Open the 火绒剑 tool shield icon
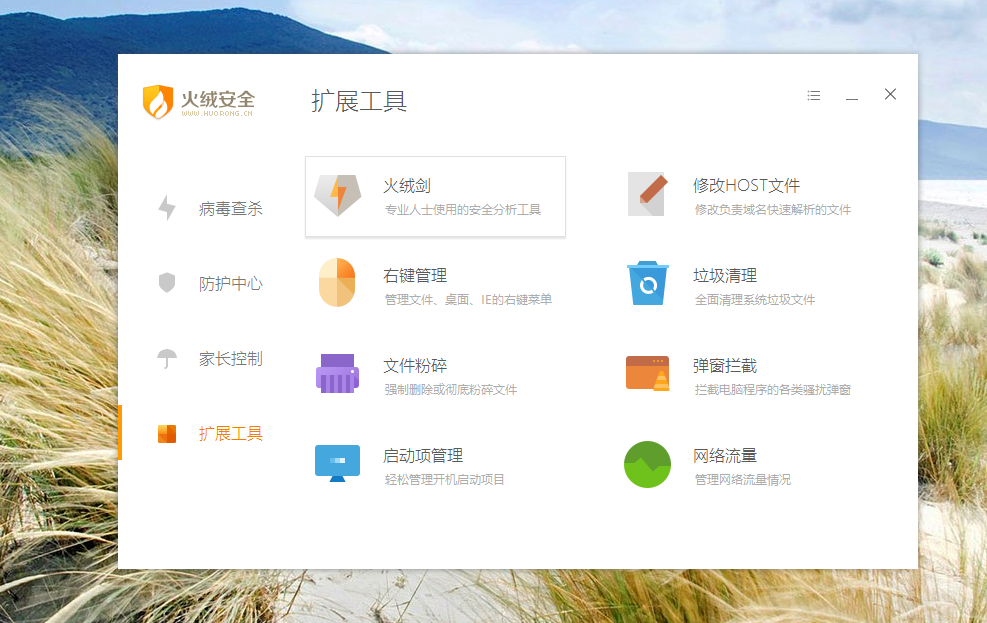 (337, 196)
